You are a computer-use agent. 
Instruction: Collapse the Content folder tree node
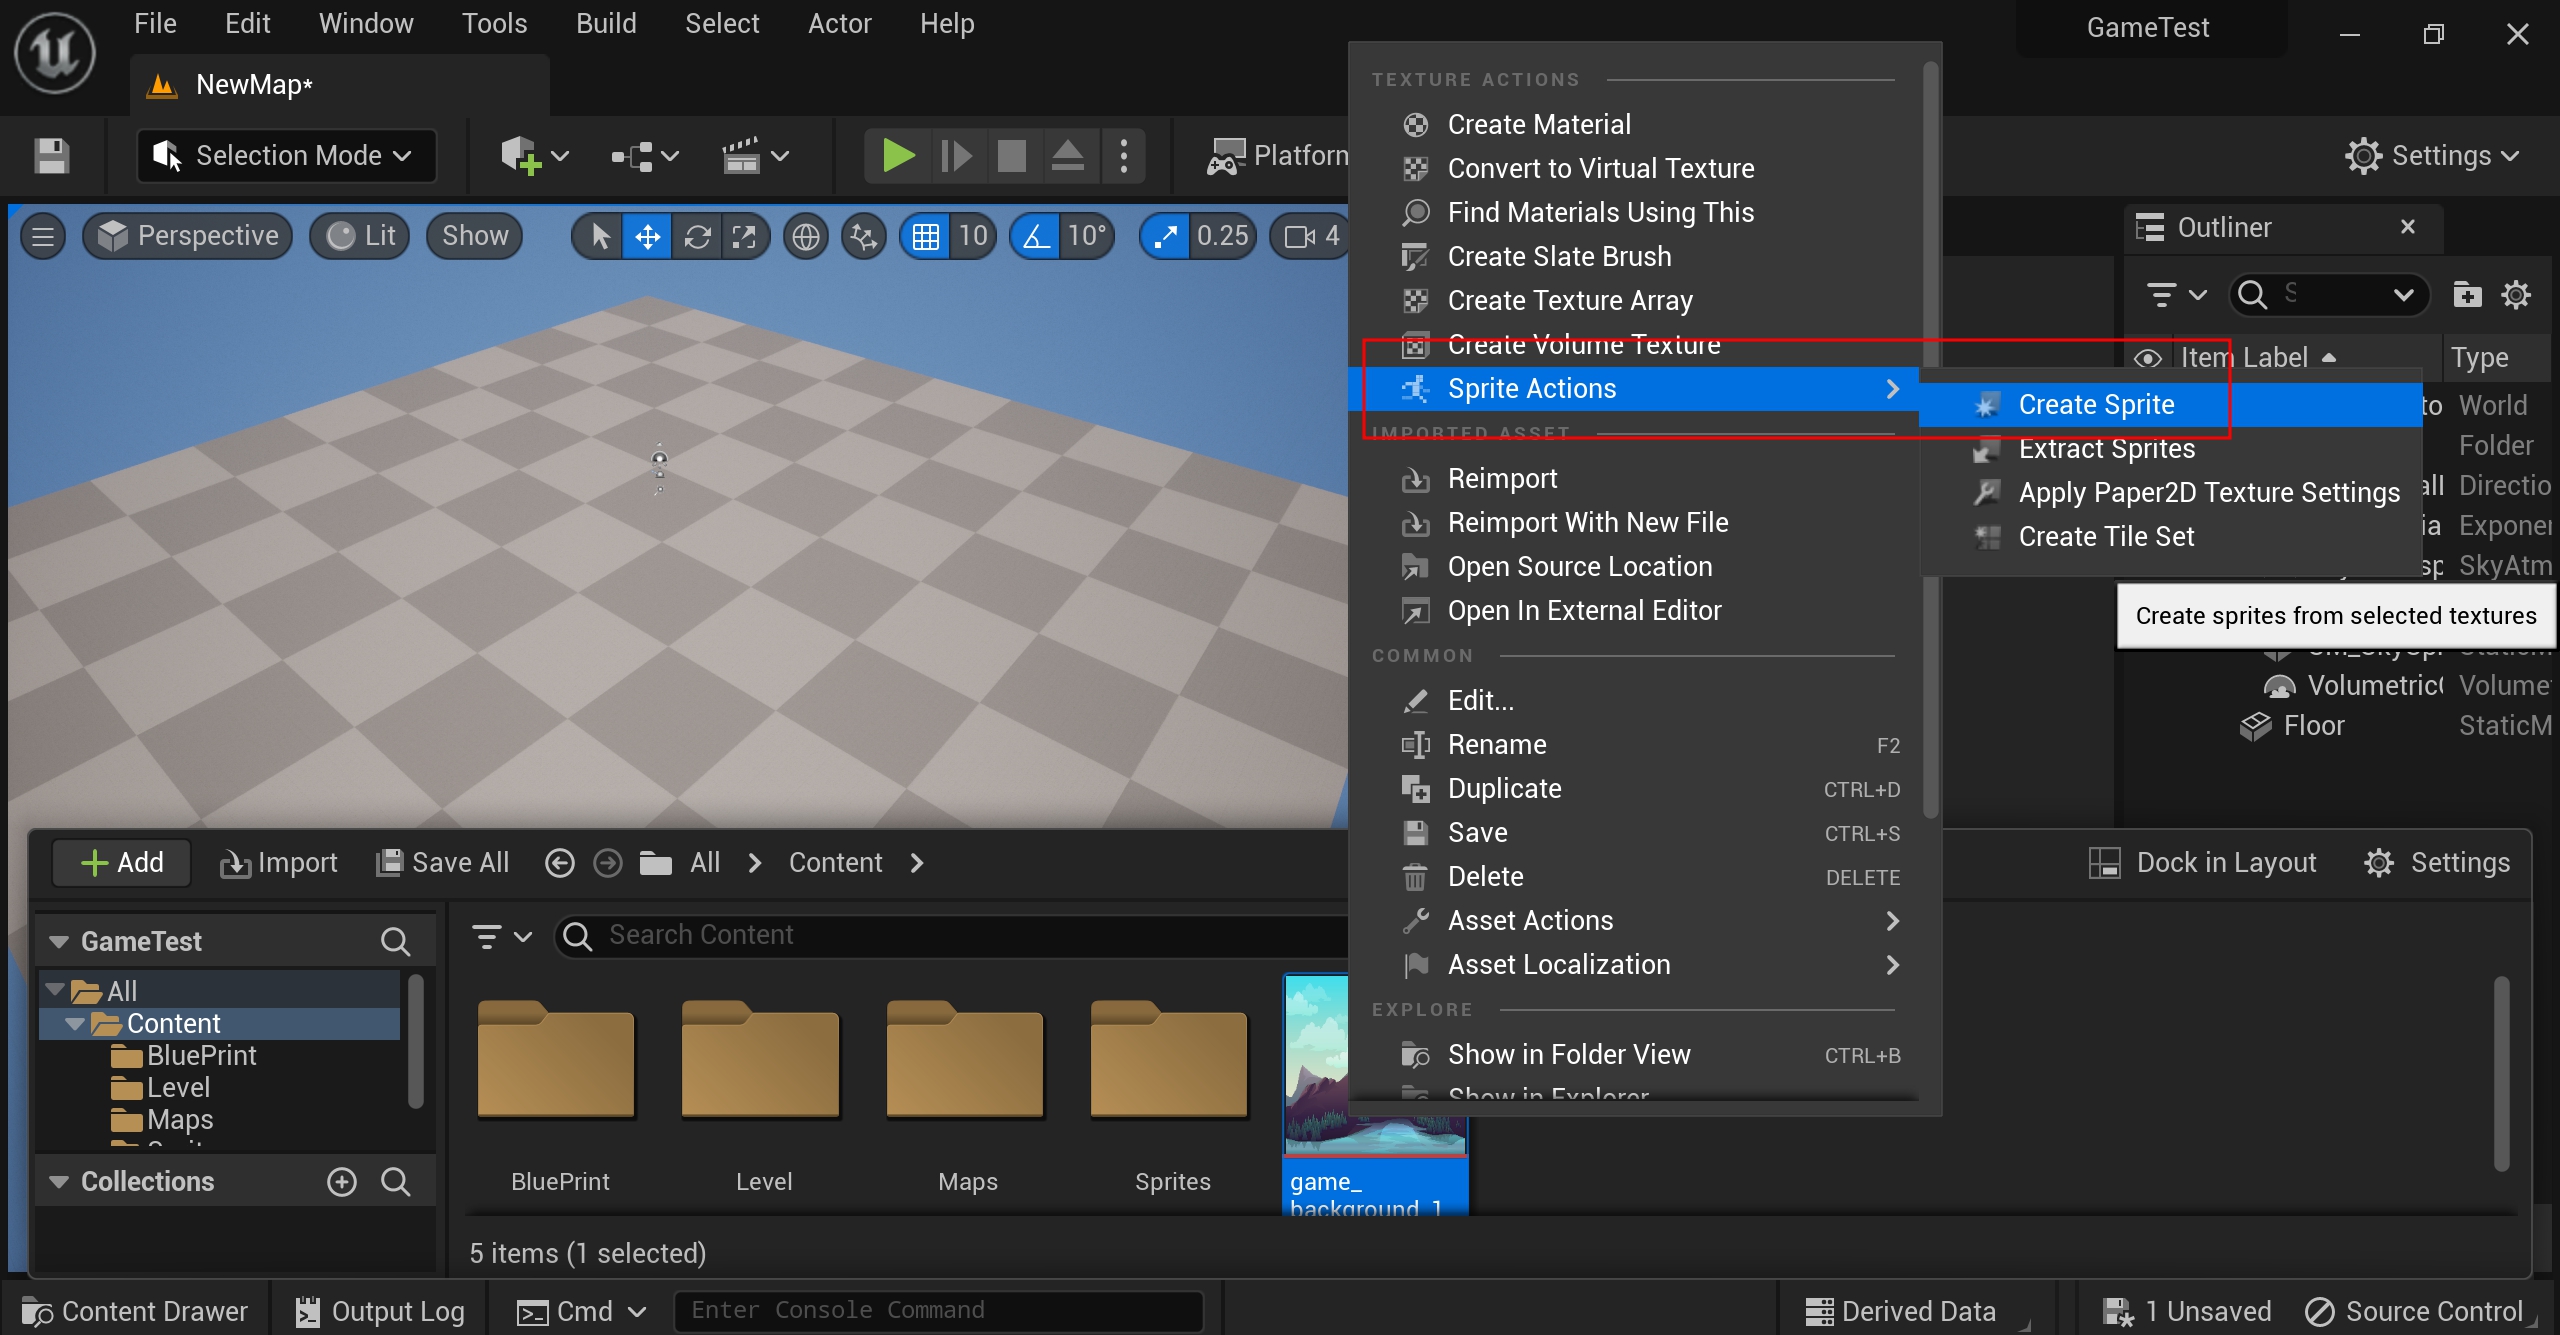pyautogui.click(x=75, y=1024)
